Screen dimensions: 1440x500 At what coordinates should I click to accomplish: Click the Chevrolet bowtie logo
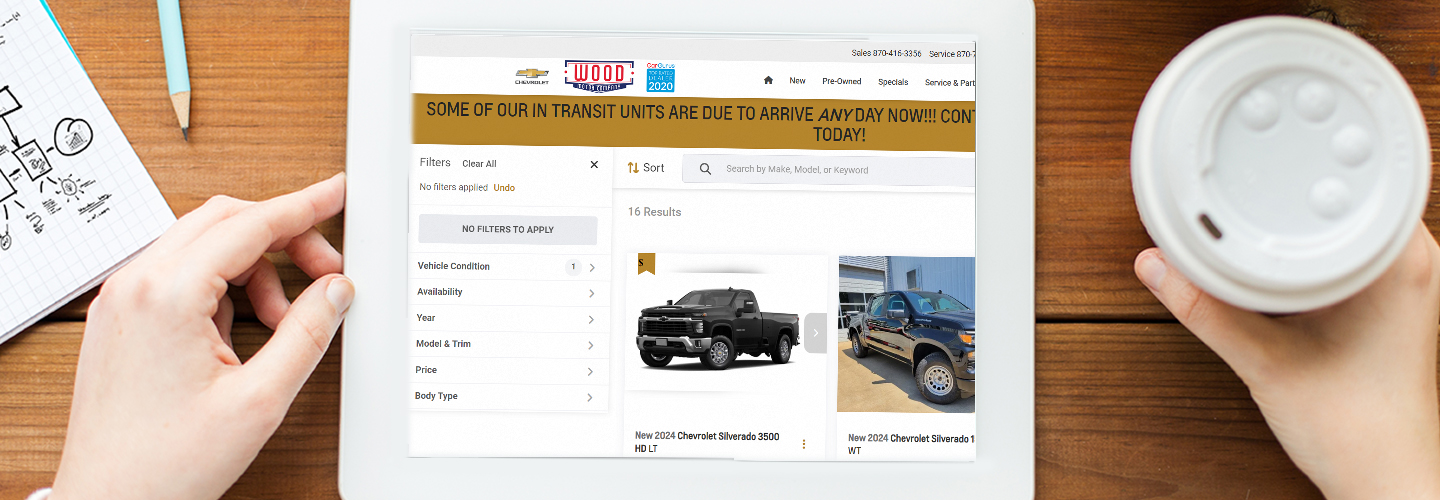(532, 76)
